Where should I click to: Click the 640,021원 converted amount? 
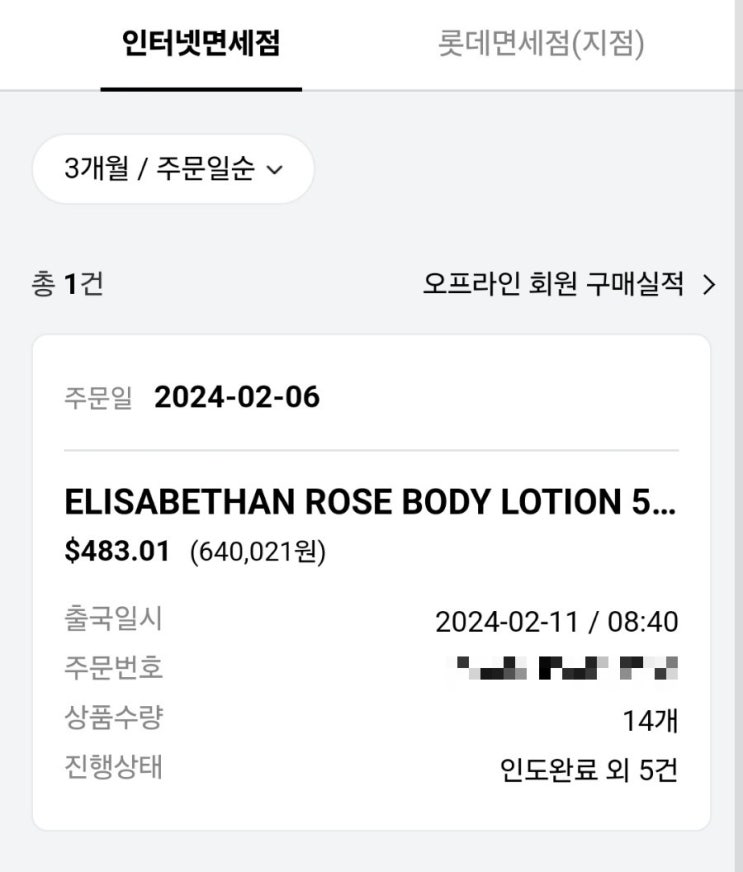point(258,552)
